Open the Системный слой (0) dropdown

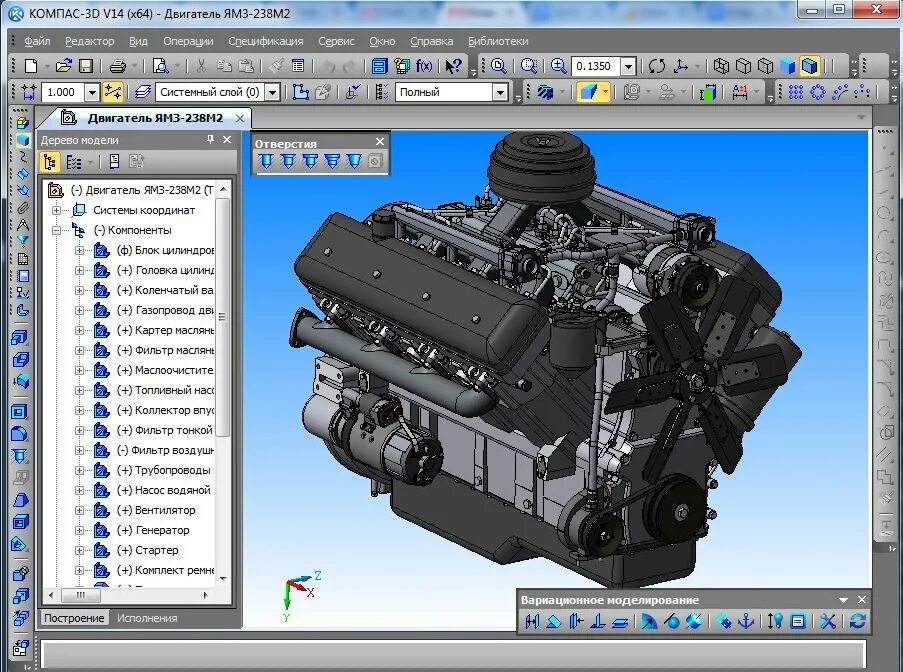click(x=273, y=92)
